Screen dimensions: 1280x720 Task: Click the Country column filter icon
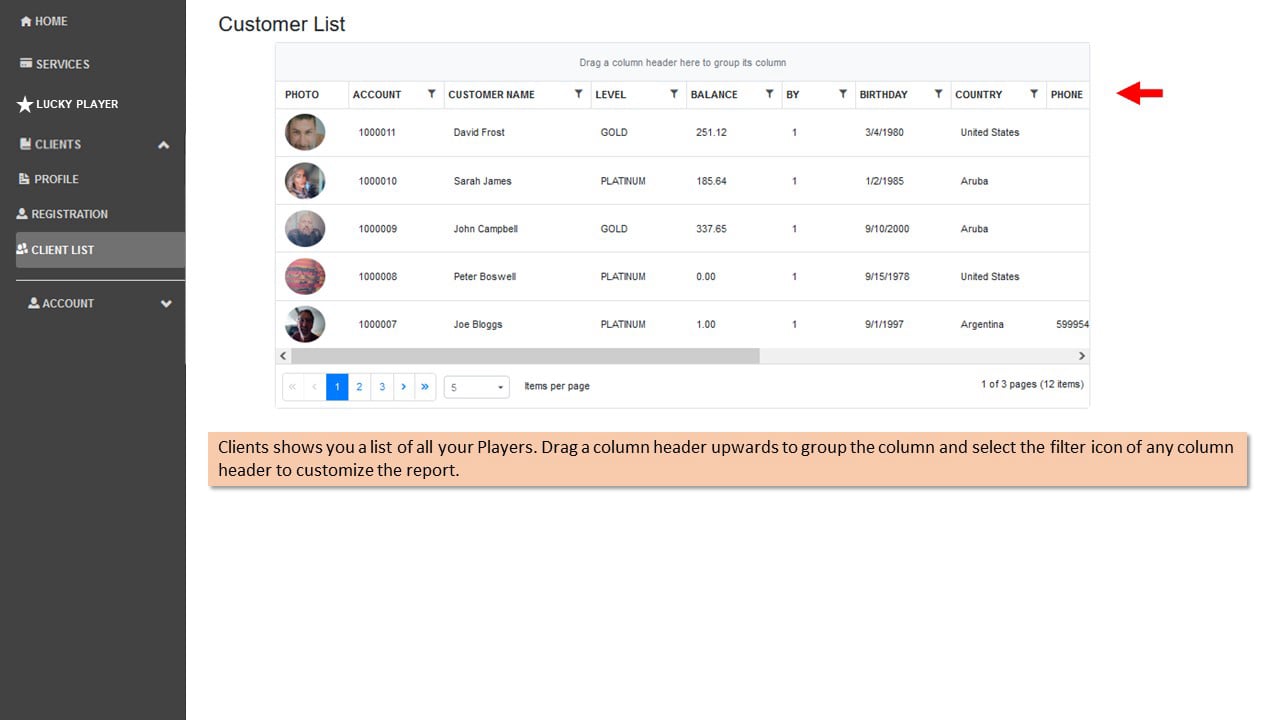1034,94
